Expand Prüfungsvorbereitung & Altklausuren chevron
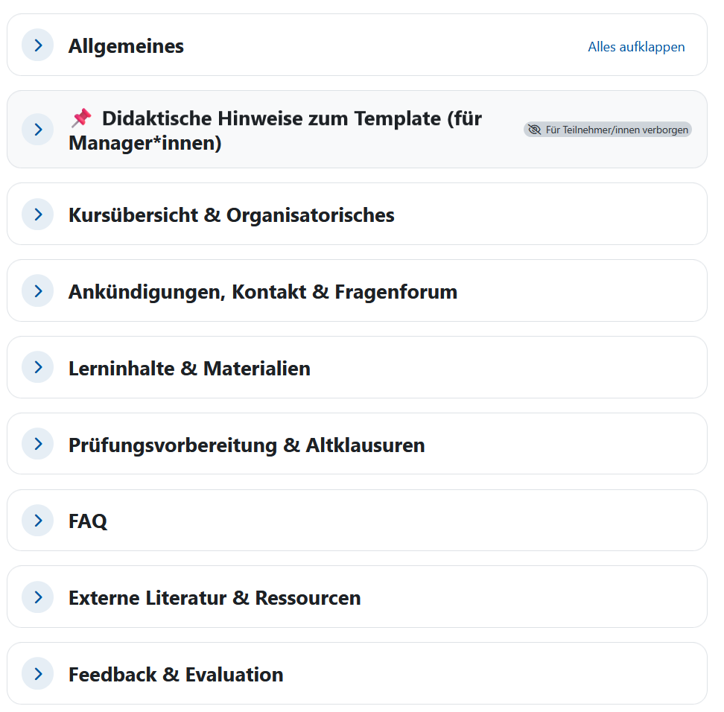The image size is (724, 712). [x=37, y=444]
